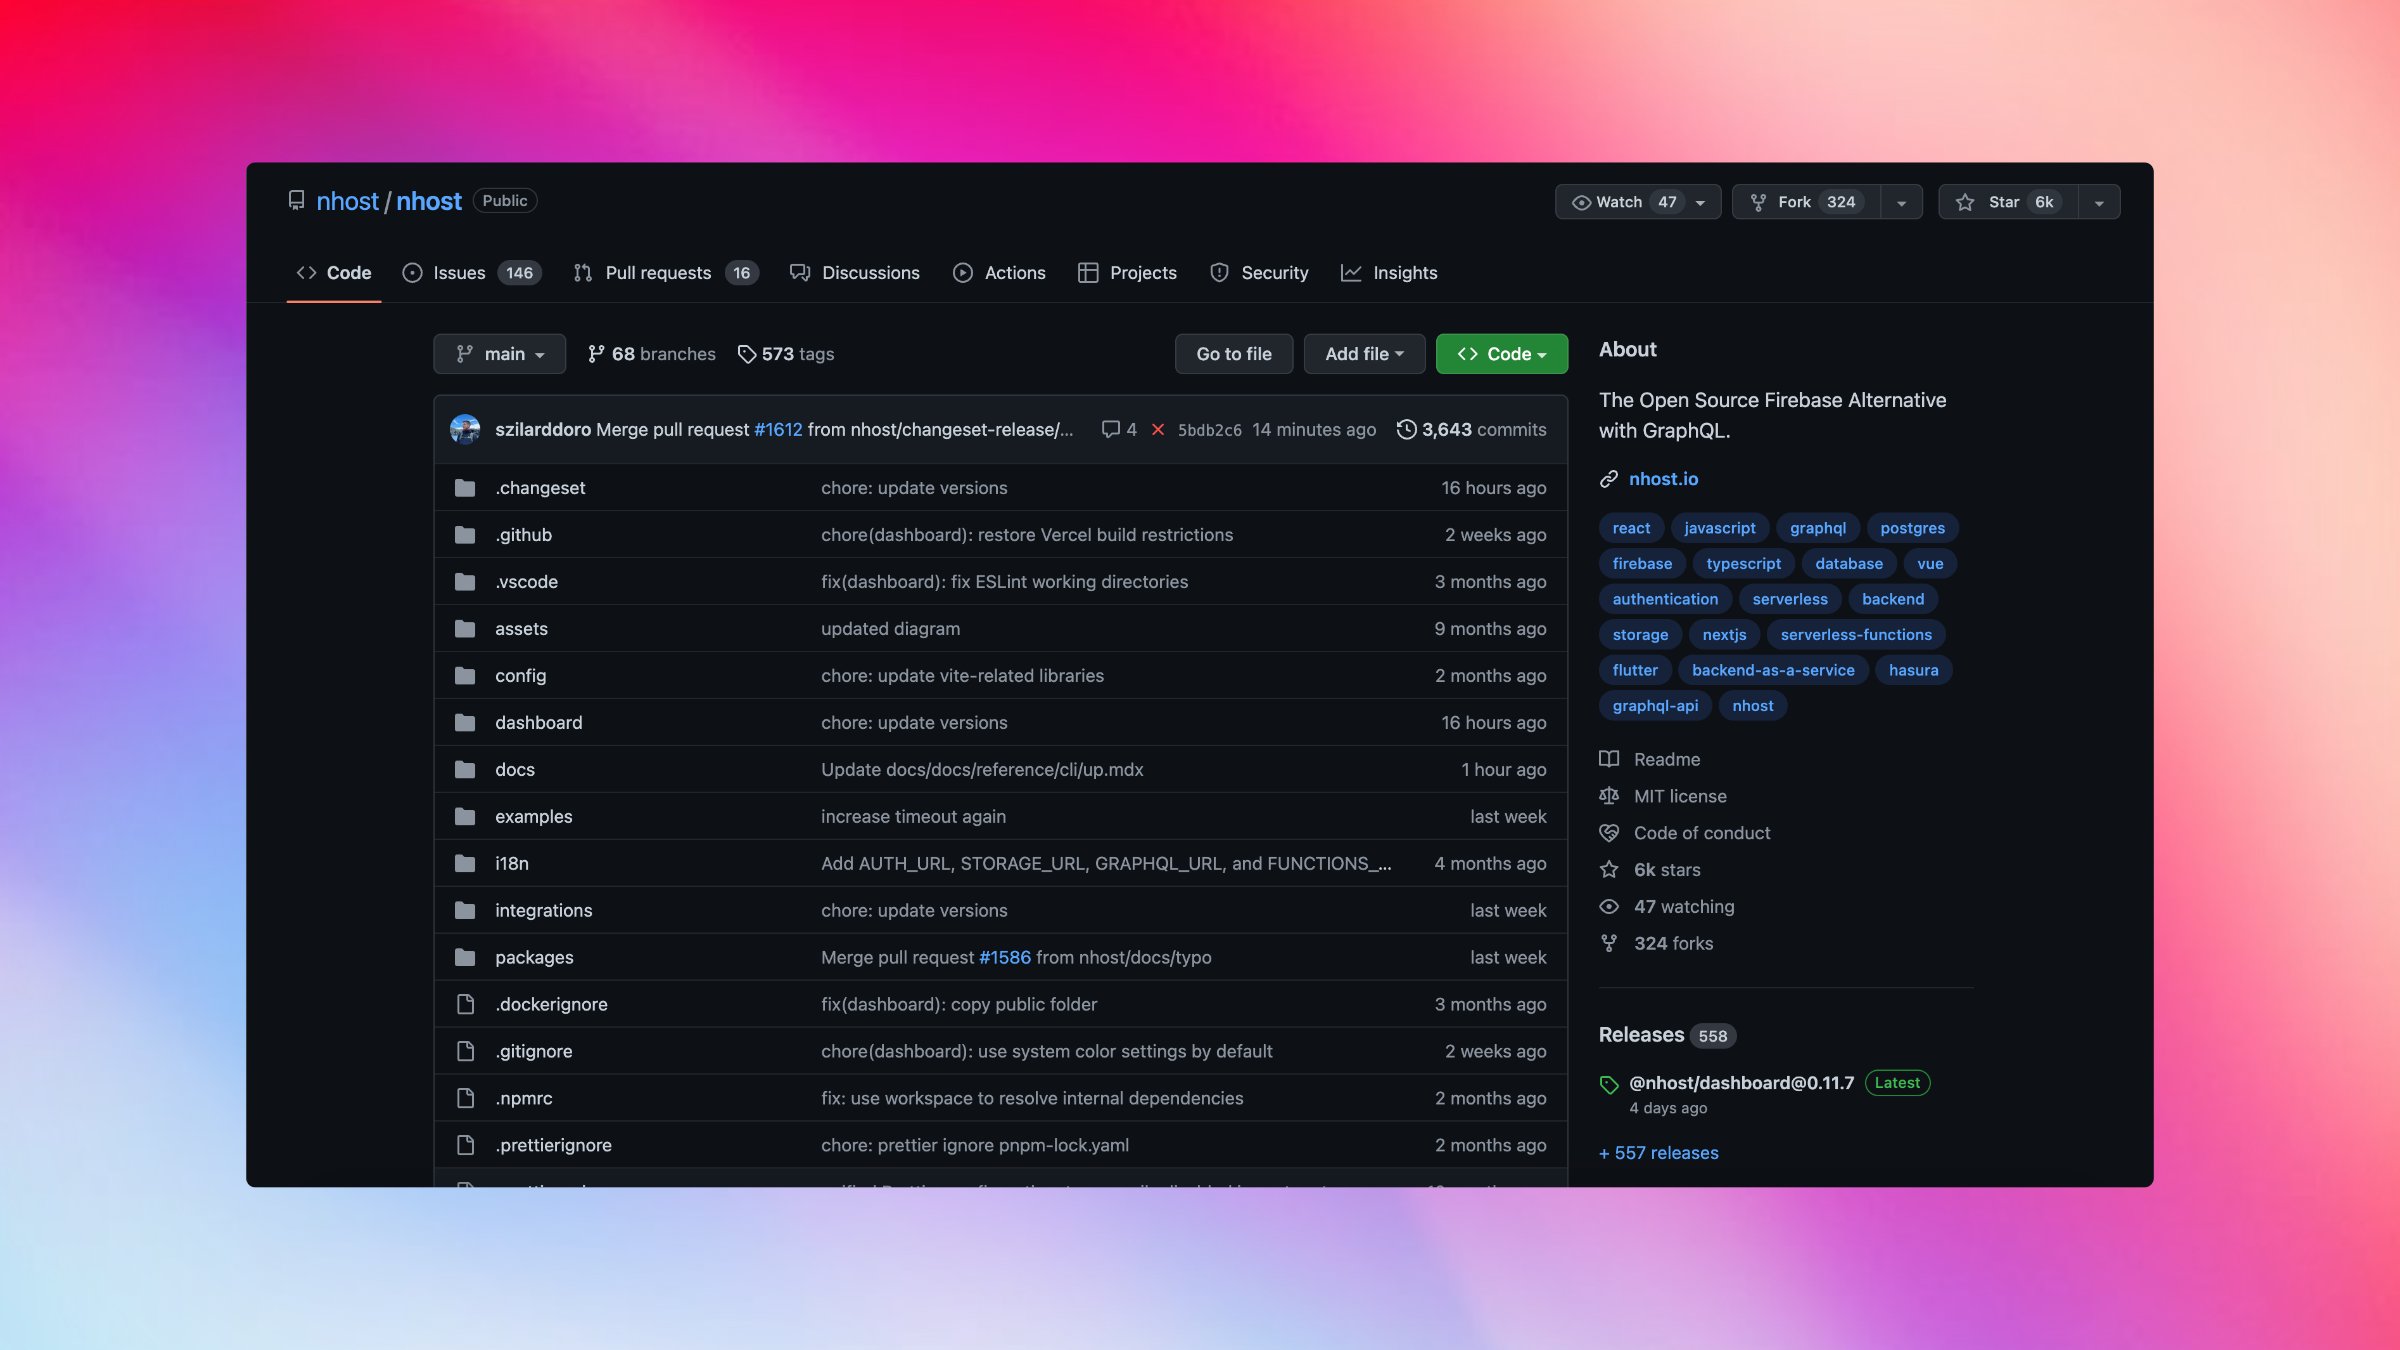
Task: Click the commit comments icon showing 4
Action: coord(1110,430)
